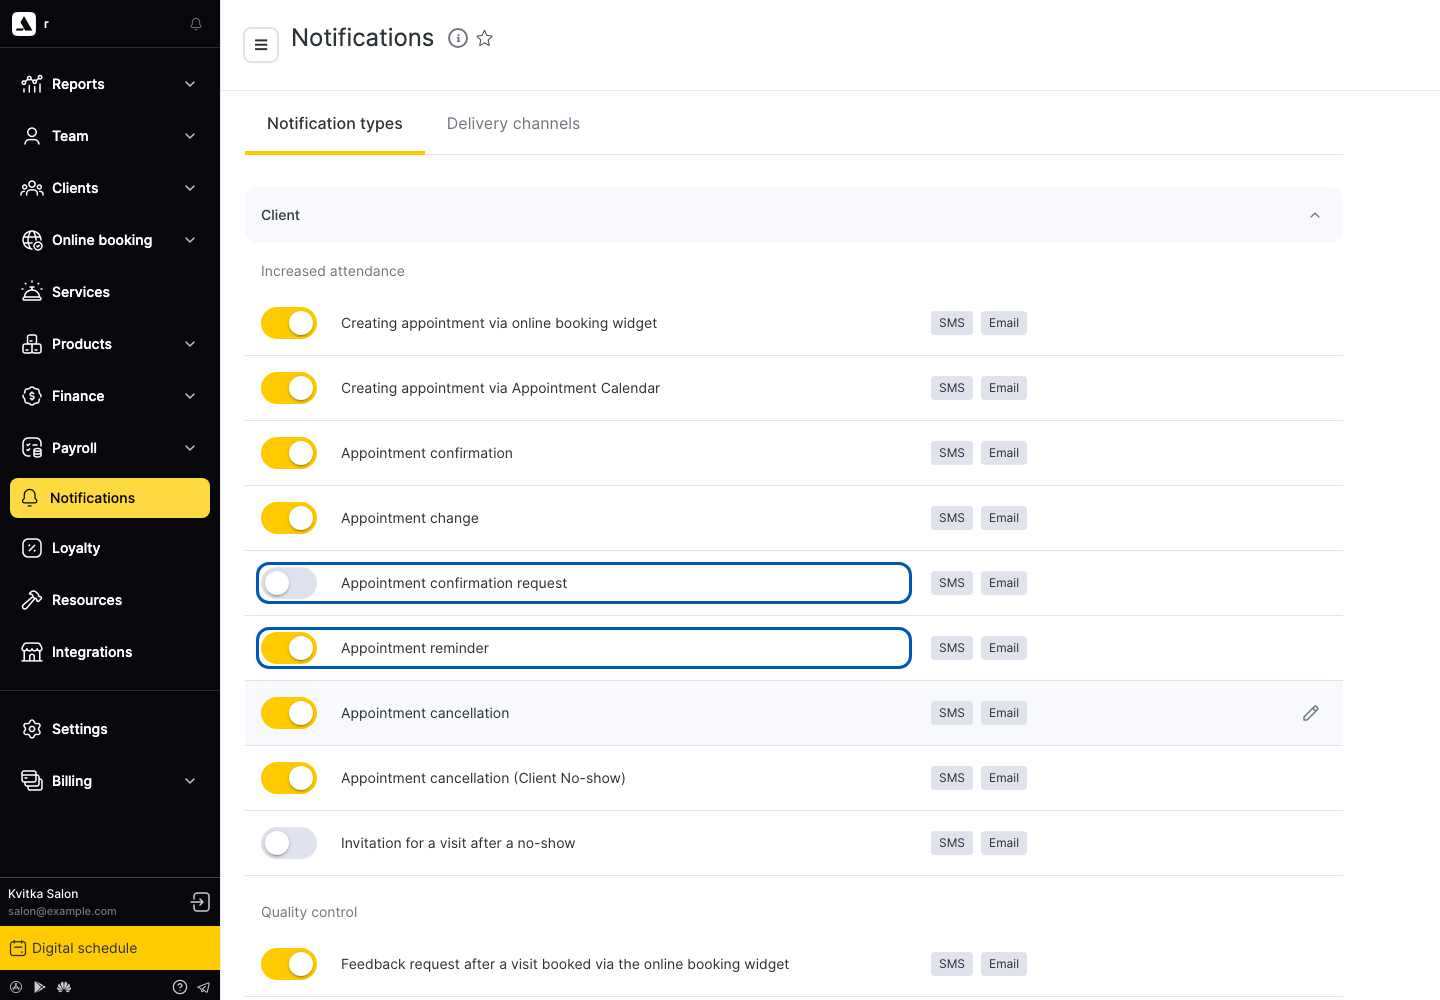Screen dimensions: 1440x1000
Task: Click the Online booking globe icon
Action: click(x=32, y=240)
